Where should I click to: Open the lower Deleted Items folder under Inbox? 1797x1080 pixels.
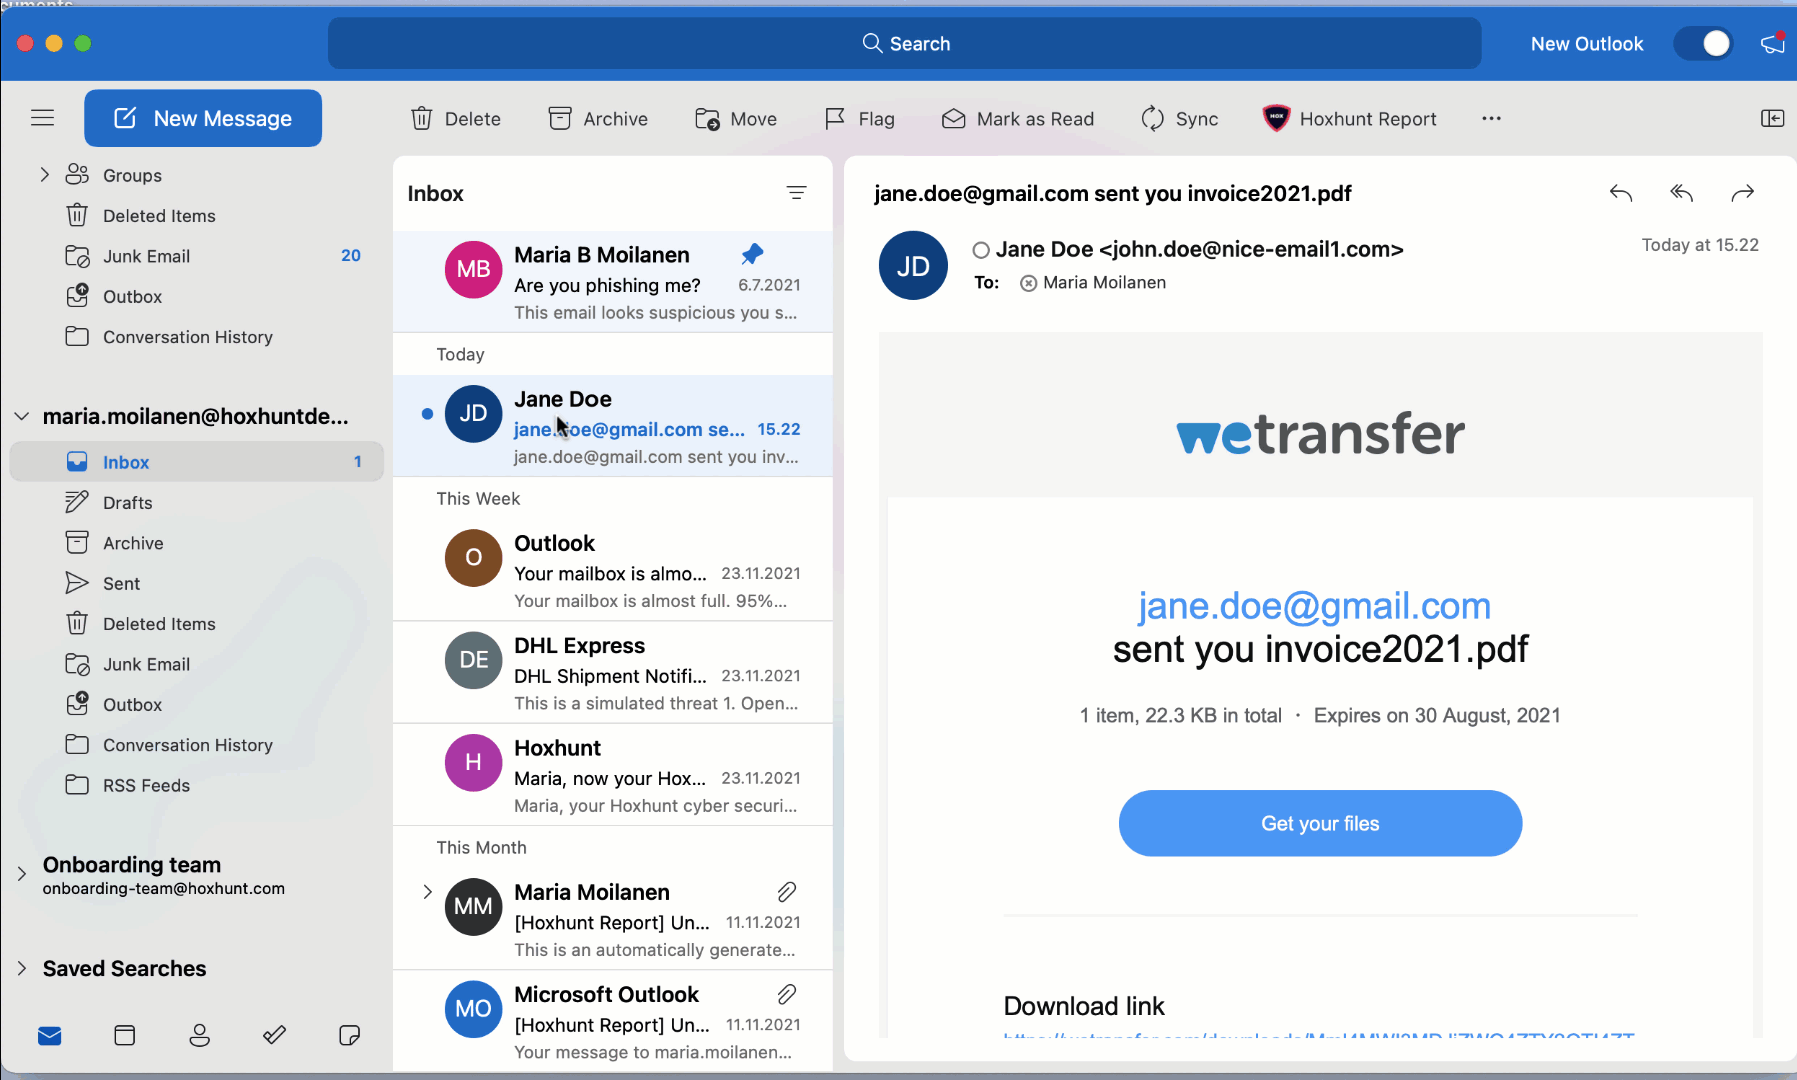(x=197, y=624)
